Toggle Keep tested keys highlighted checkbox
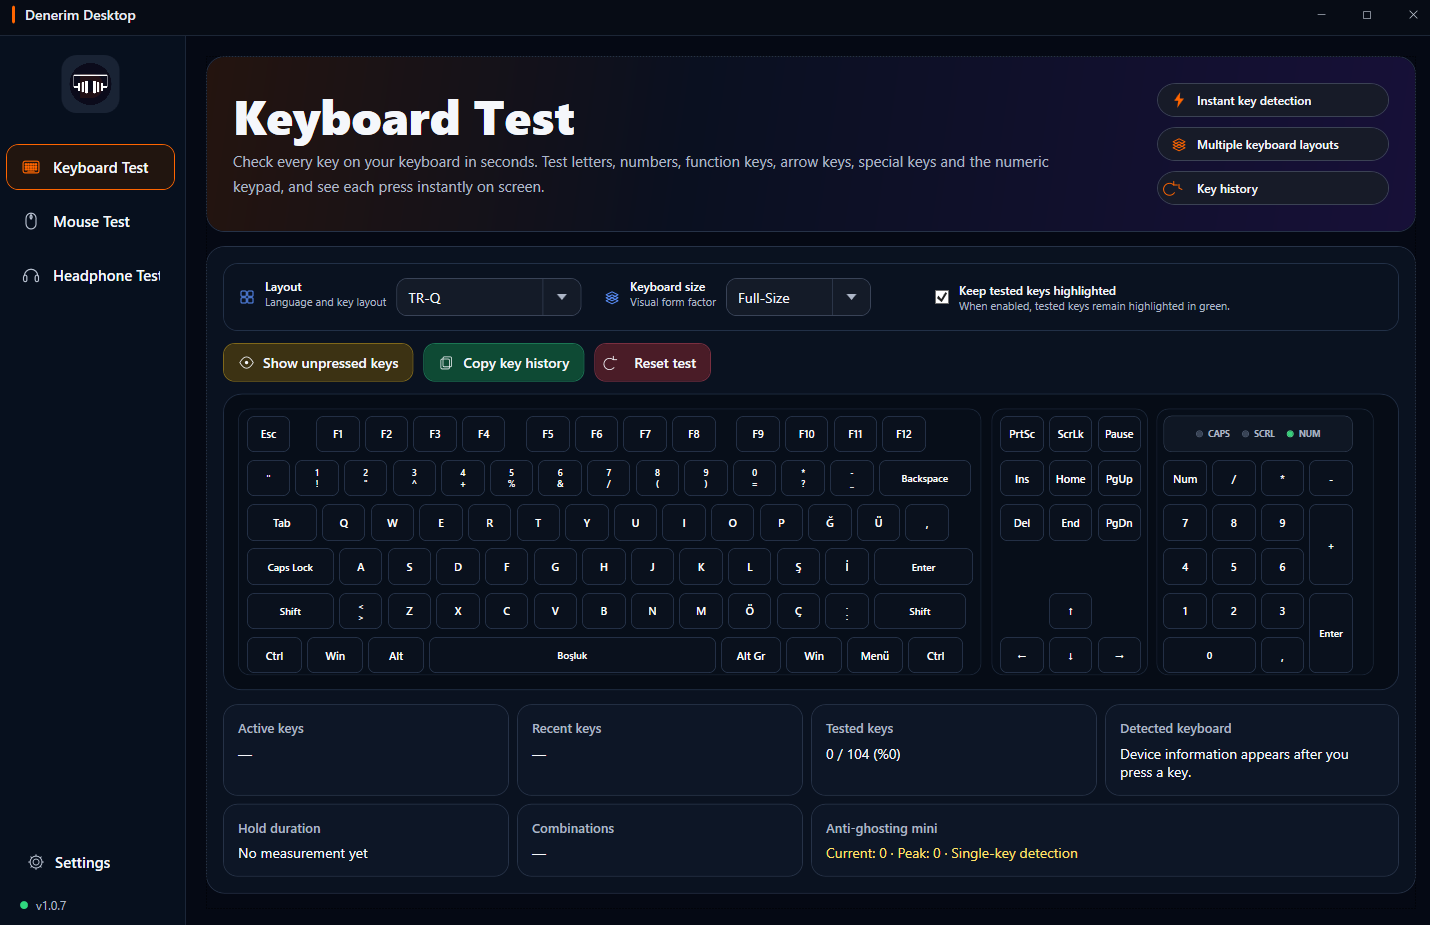Image resolution: width=1430 pixels, height=925 pixels. tap(941, 297)
